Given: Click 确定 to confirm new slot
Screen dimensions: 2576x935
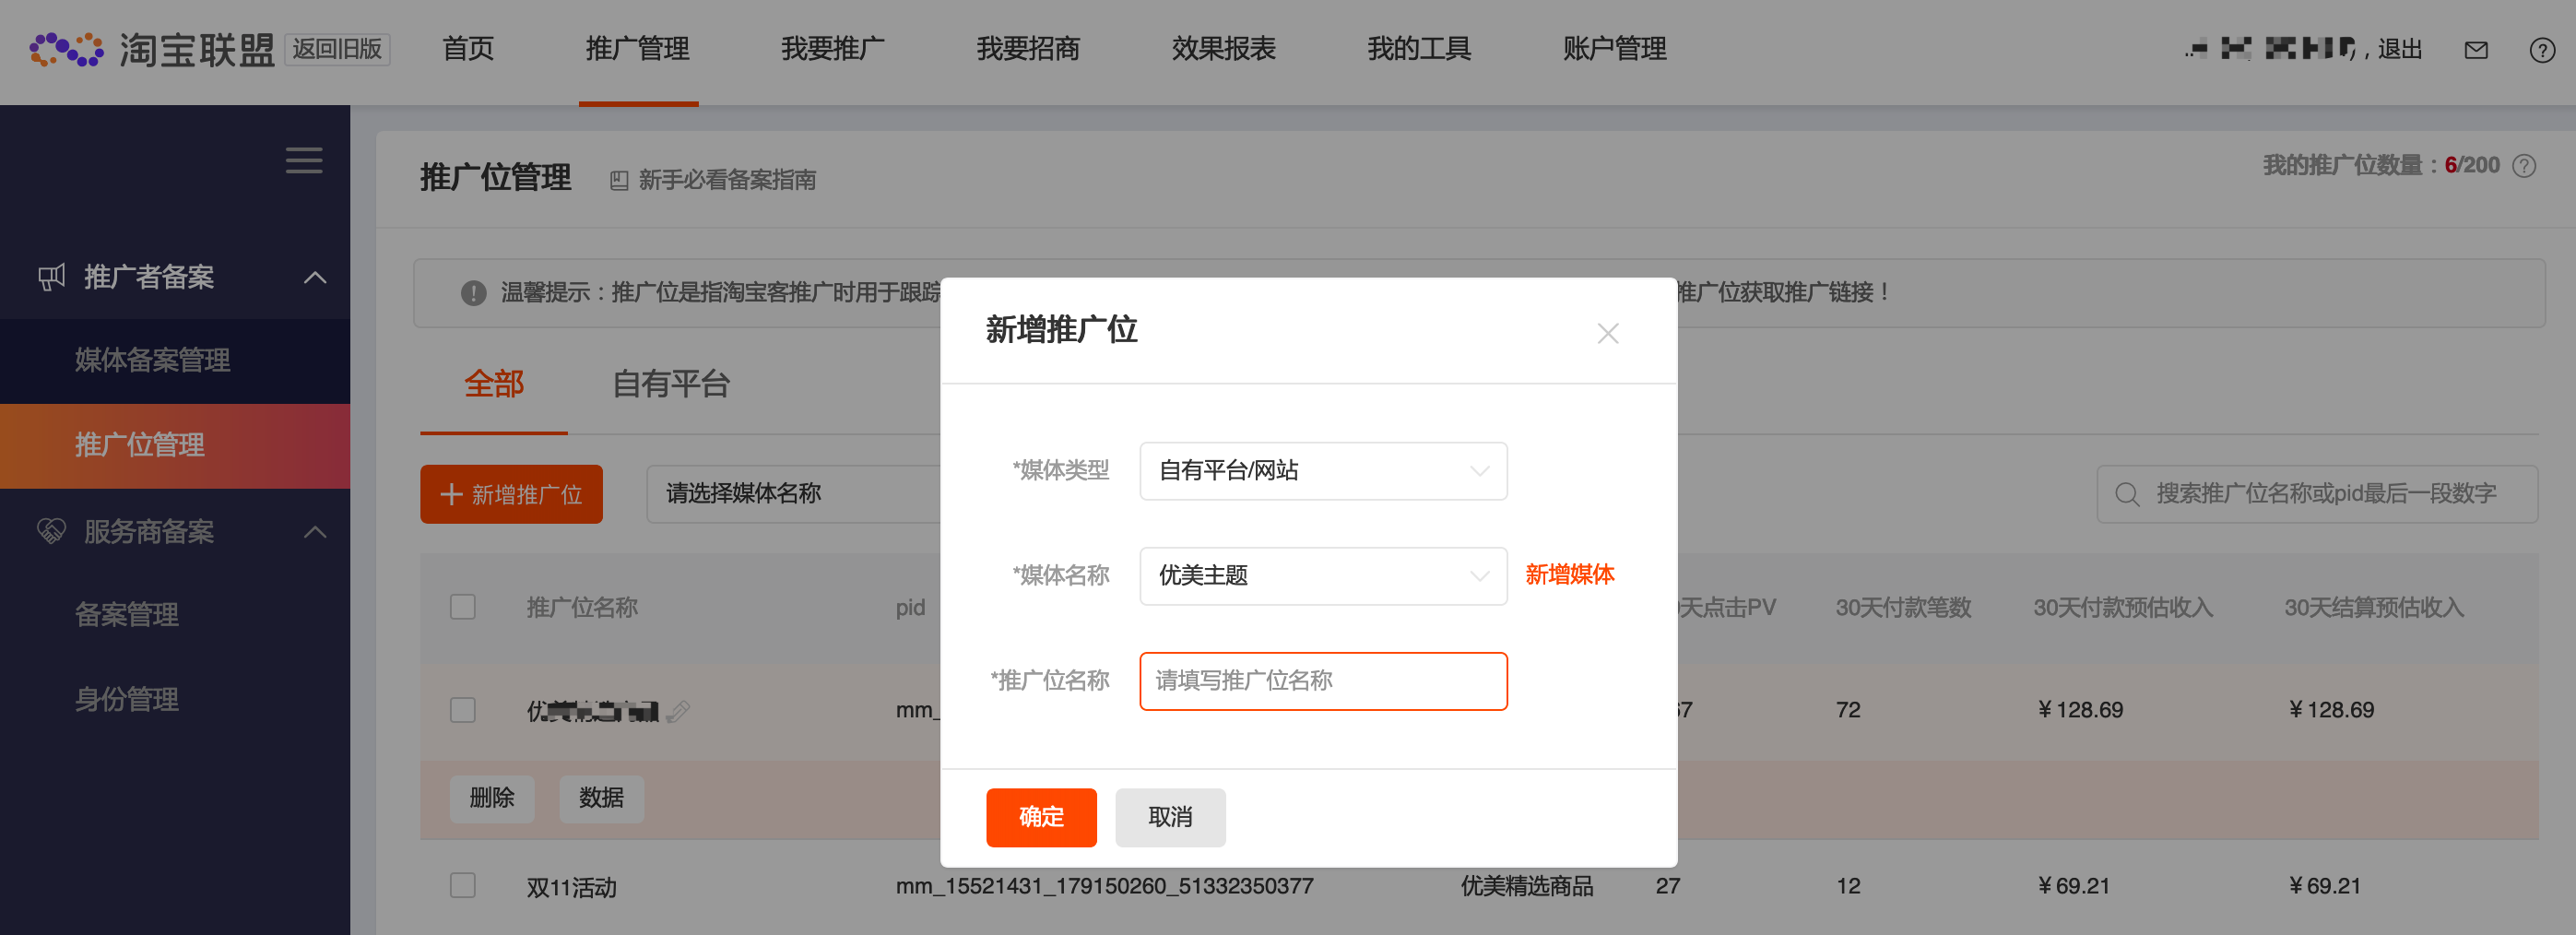Looking at the screenshot, I should pyautogui.click(x=1041, y=817).
